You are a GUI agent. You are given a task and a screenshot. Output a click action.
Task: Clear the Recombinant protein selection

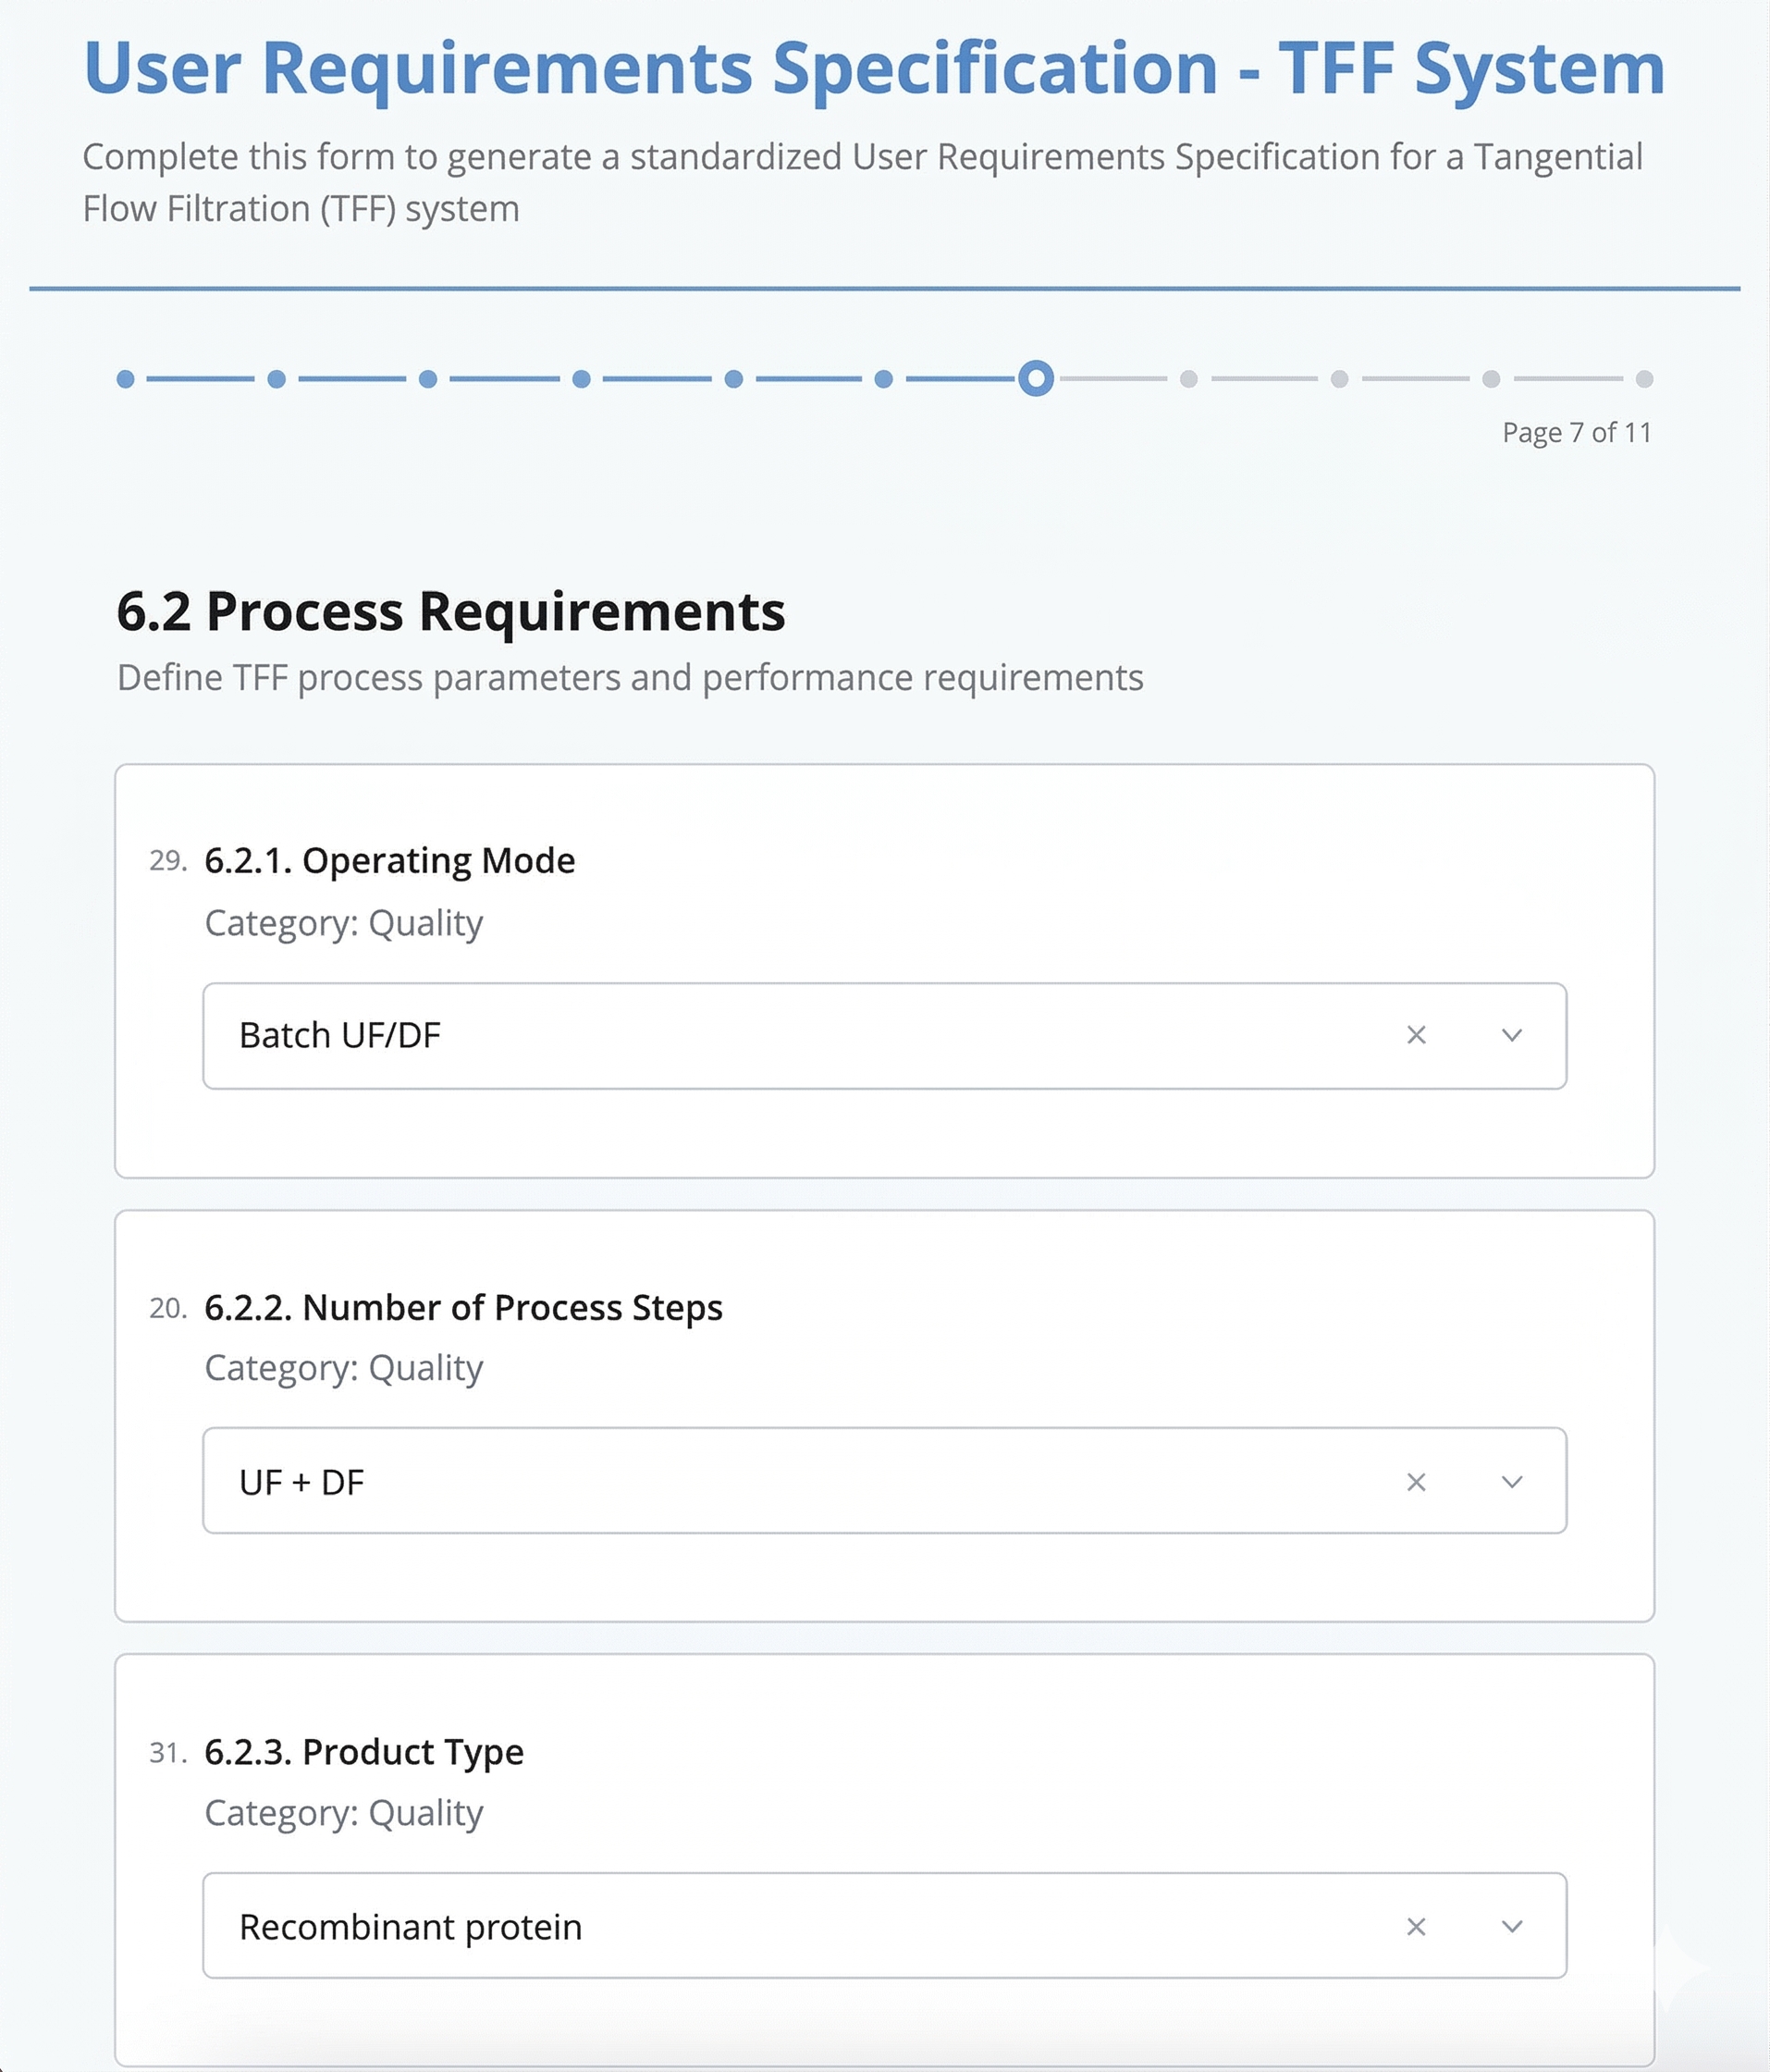[x=1417, y=1927]
